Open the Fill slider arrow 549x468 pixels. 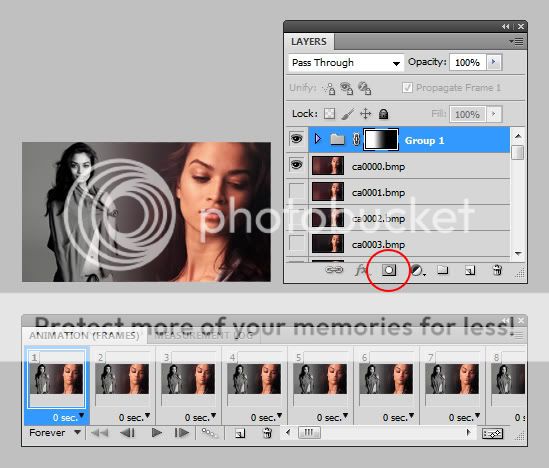click(494, 114)
